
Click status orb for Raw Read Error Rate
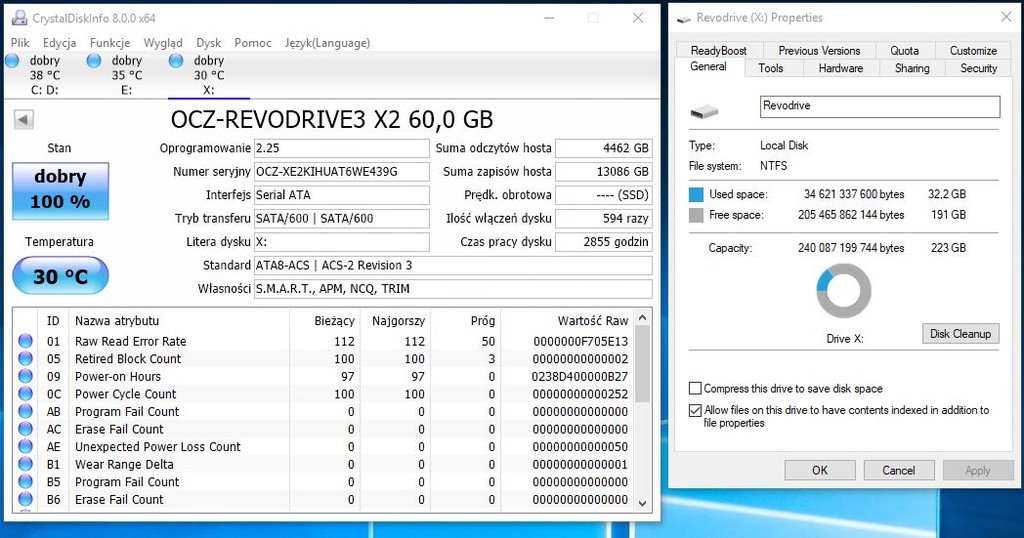pyautogui.click(x=25, y=341)
